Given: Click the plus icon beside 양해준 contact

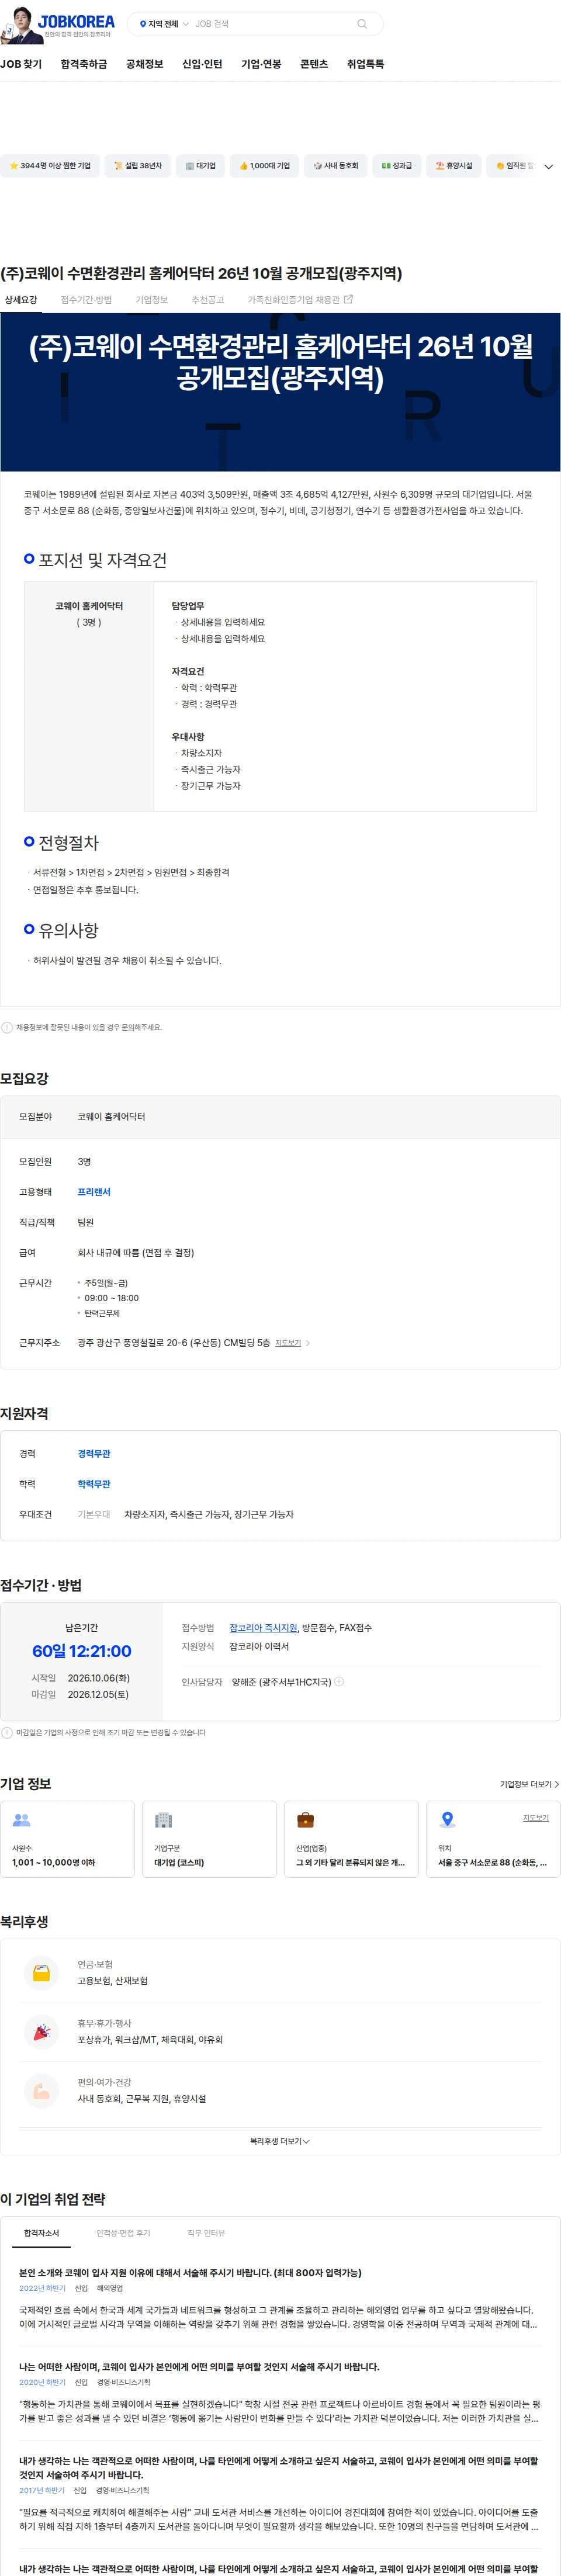Looking at the screenshot, I should tap(339, 1682).
